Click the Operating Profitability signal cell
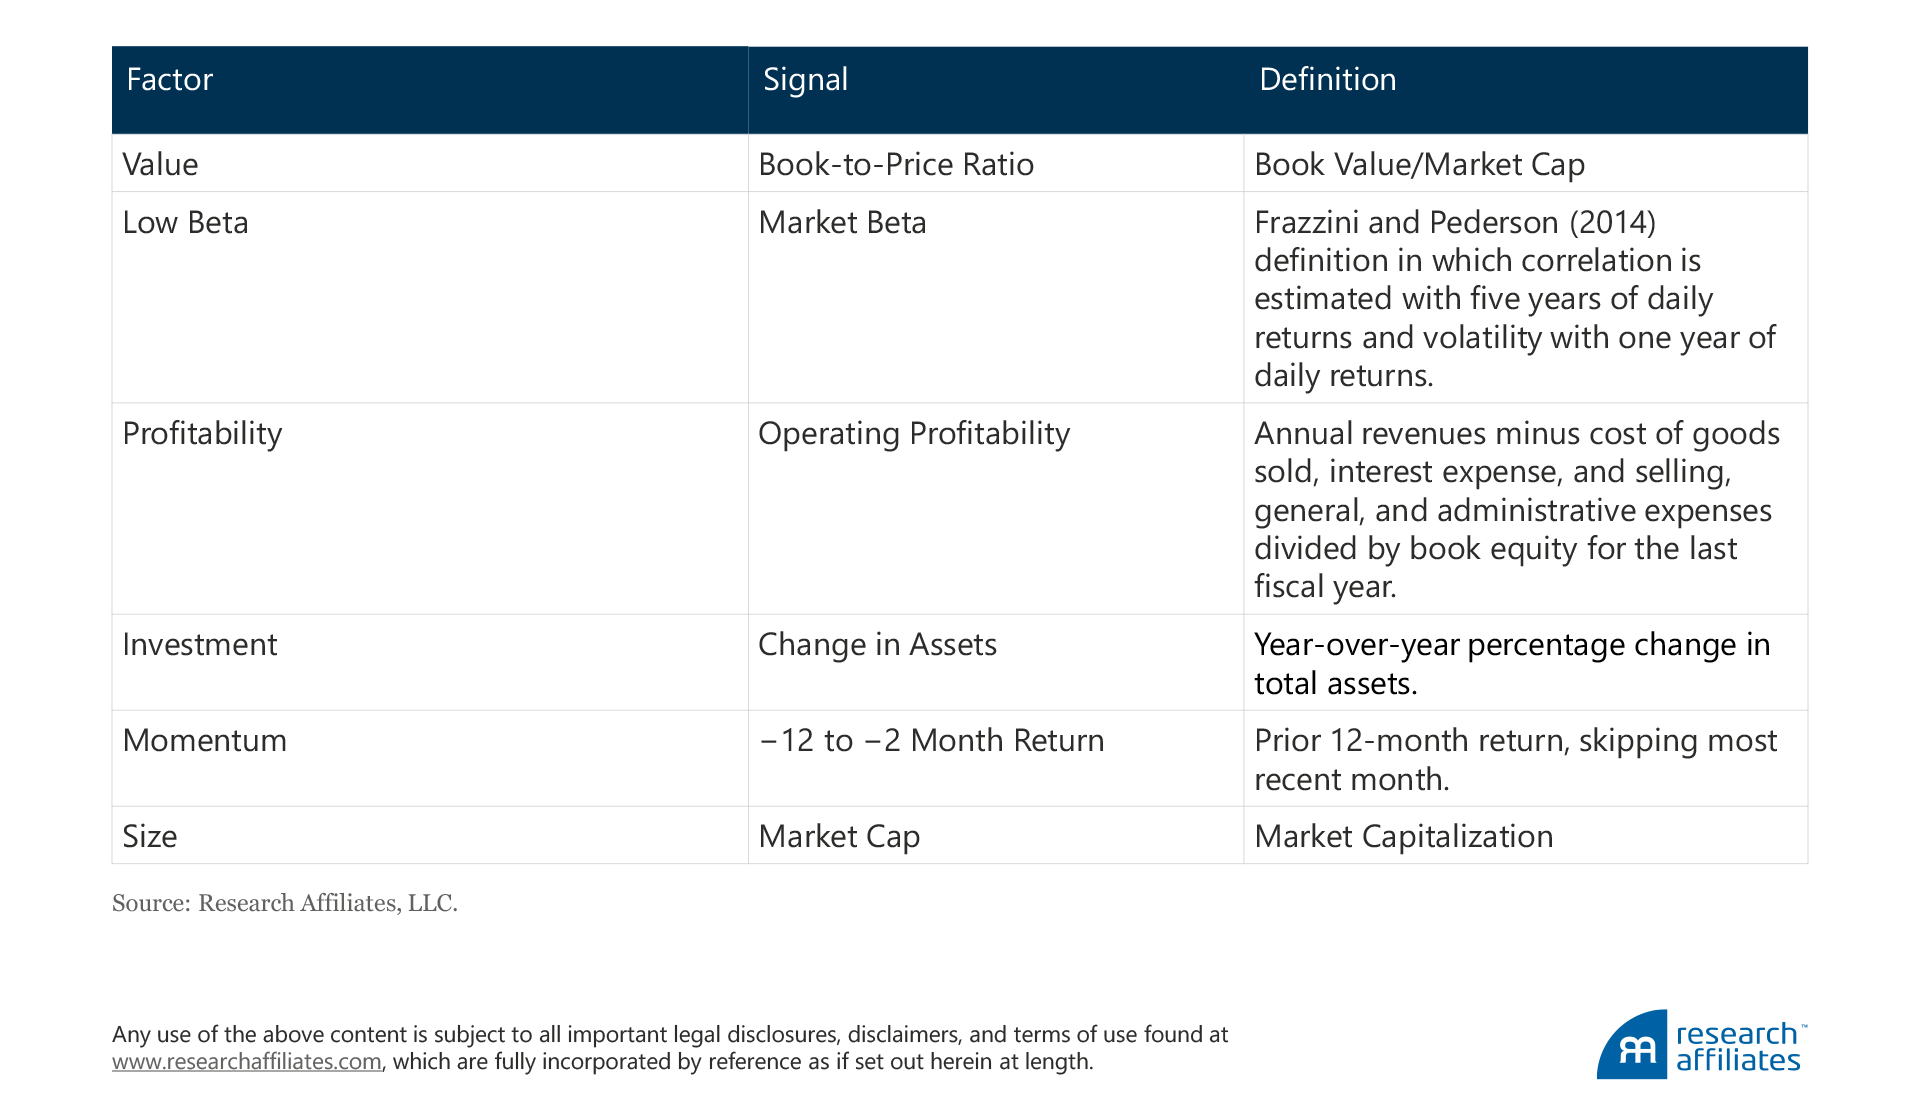Screen dimensions: 1920x1108 [x=914, y=433]
